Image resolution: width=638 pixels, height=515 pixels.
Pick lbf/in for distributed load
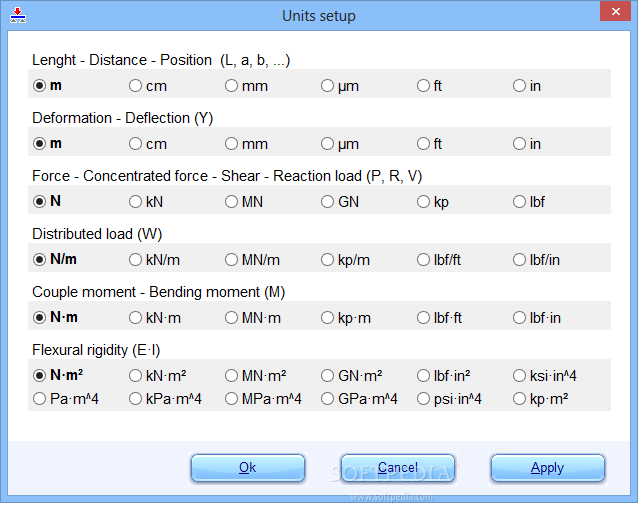point(536,260)
